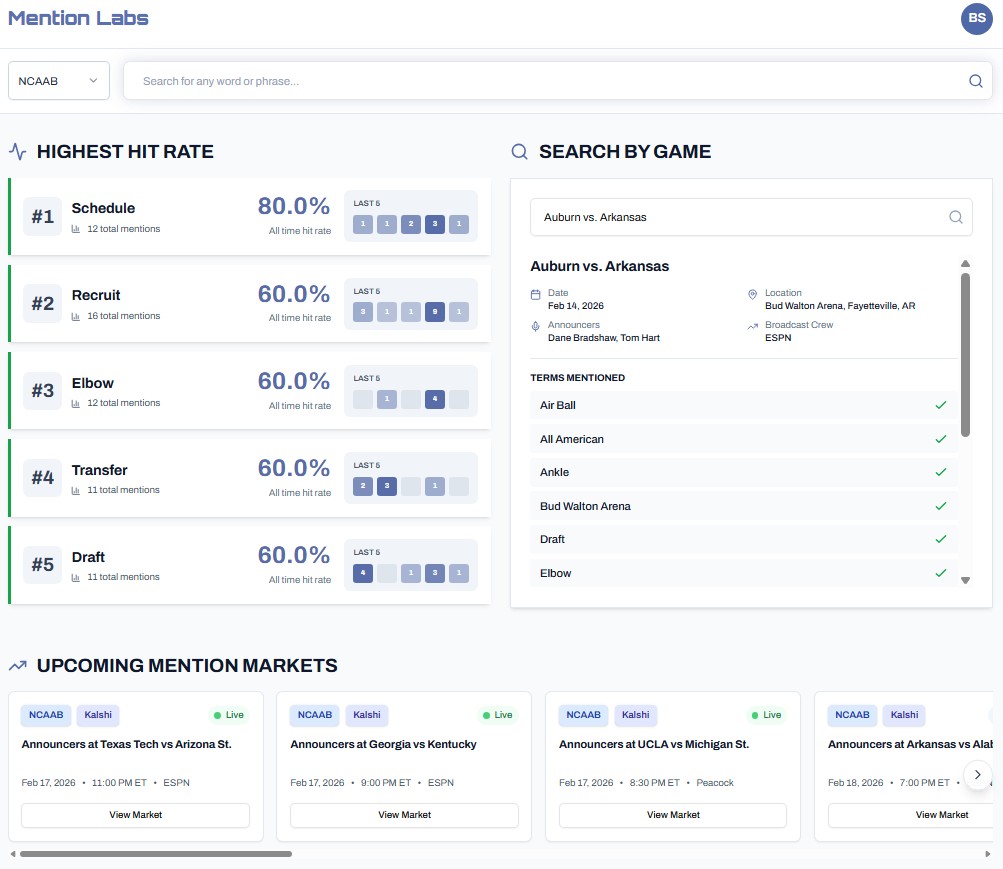View Market for UCLA vs Michigan St.
The image size is (1003, 869).
673,815
